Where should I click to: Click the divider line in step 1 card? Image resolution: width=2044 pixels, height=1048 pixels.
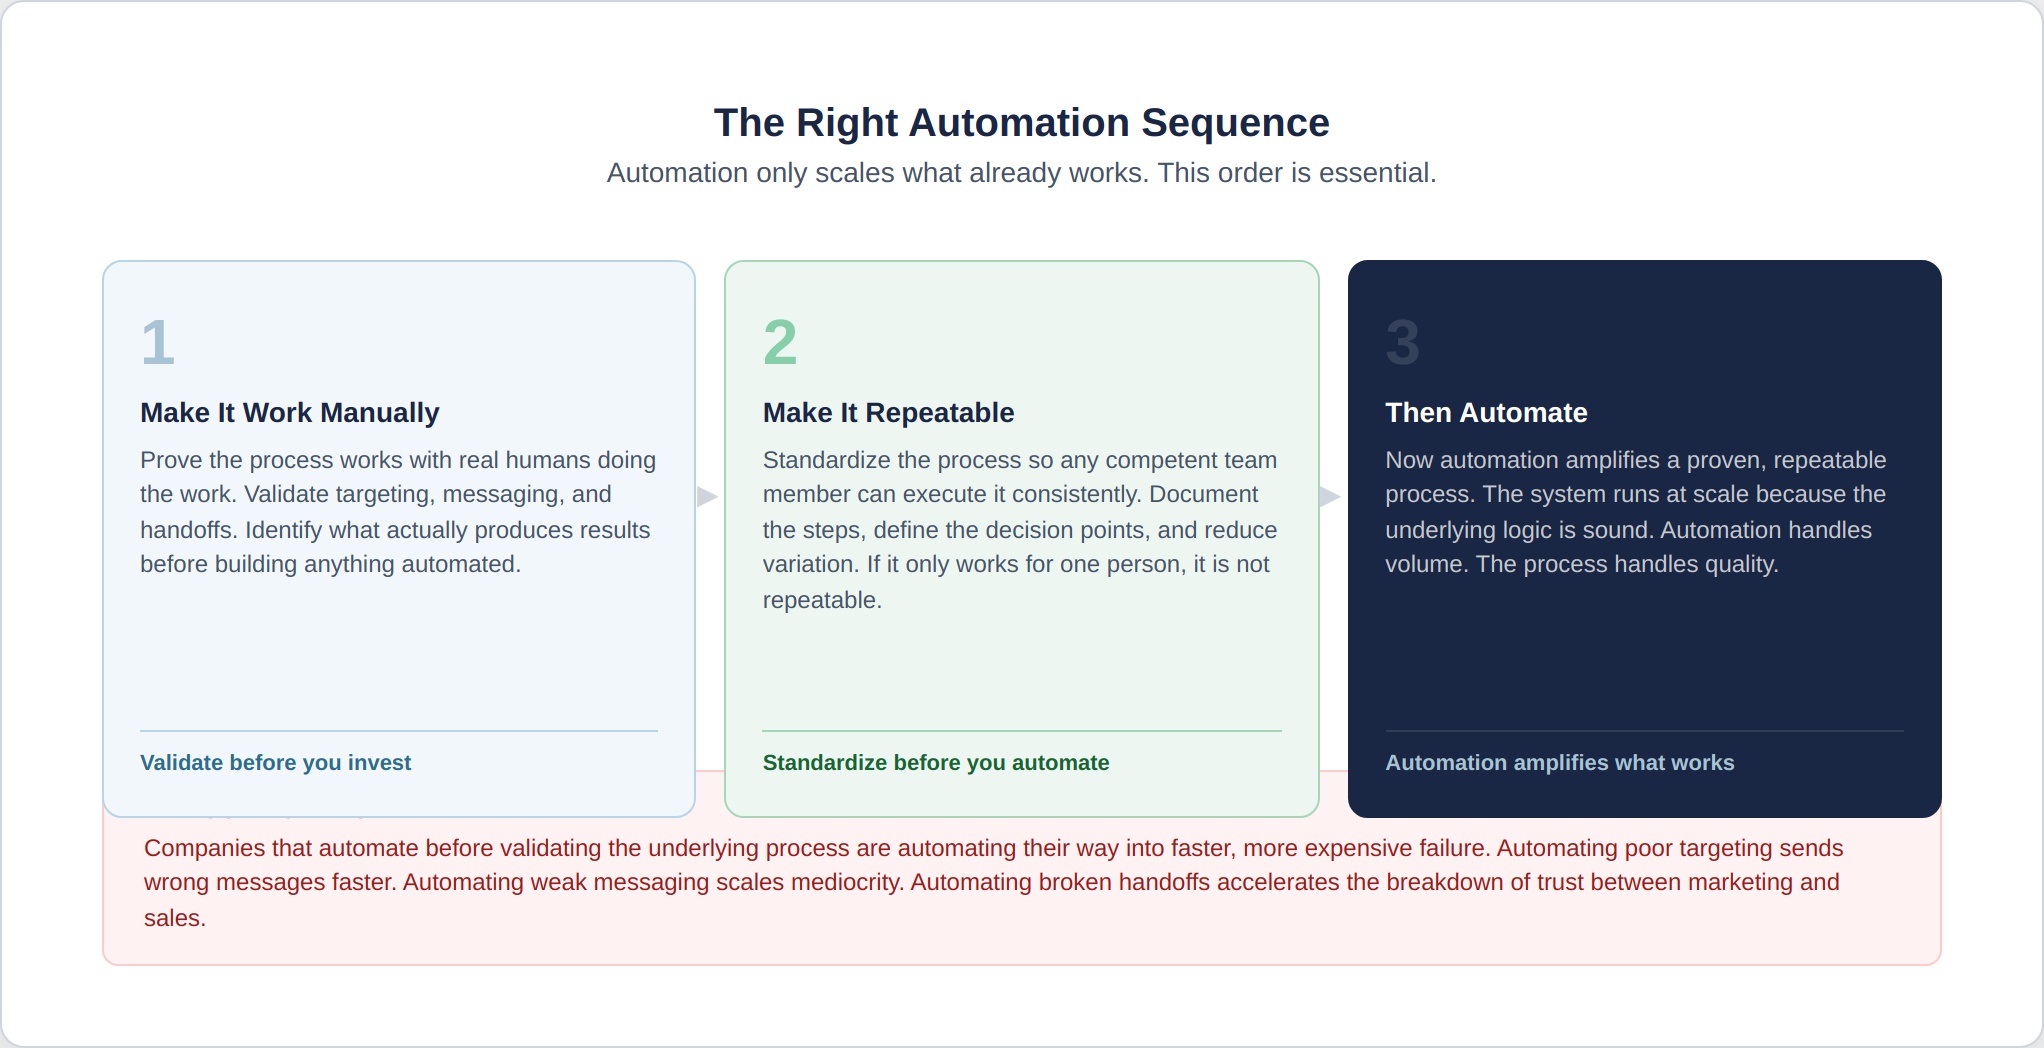(x=398, y=731)
